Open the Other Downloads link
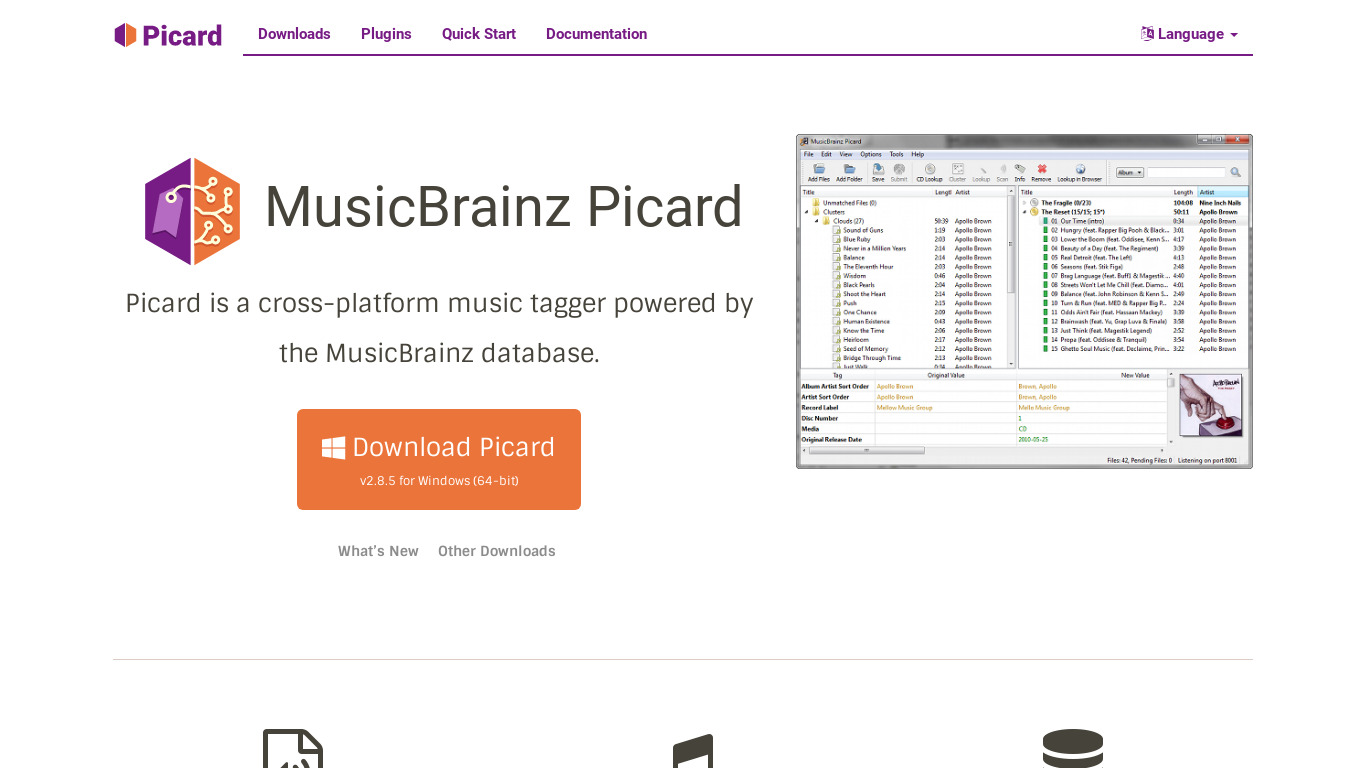 [497, 551]
